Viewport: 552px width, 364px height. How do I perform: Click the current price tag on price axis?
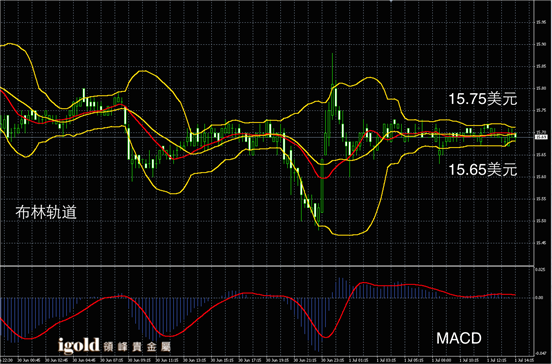541,137
